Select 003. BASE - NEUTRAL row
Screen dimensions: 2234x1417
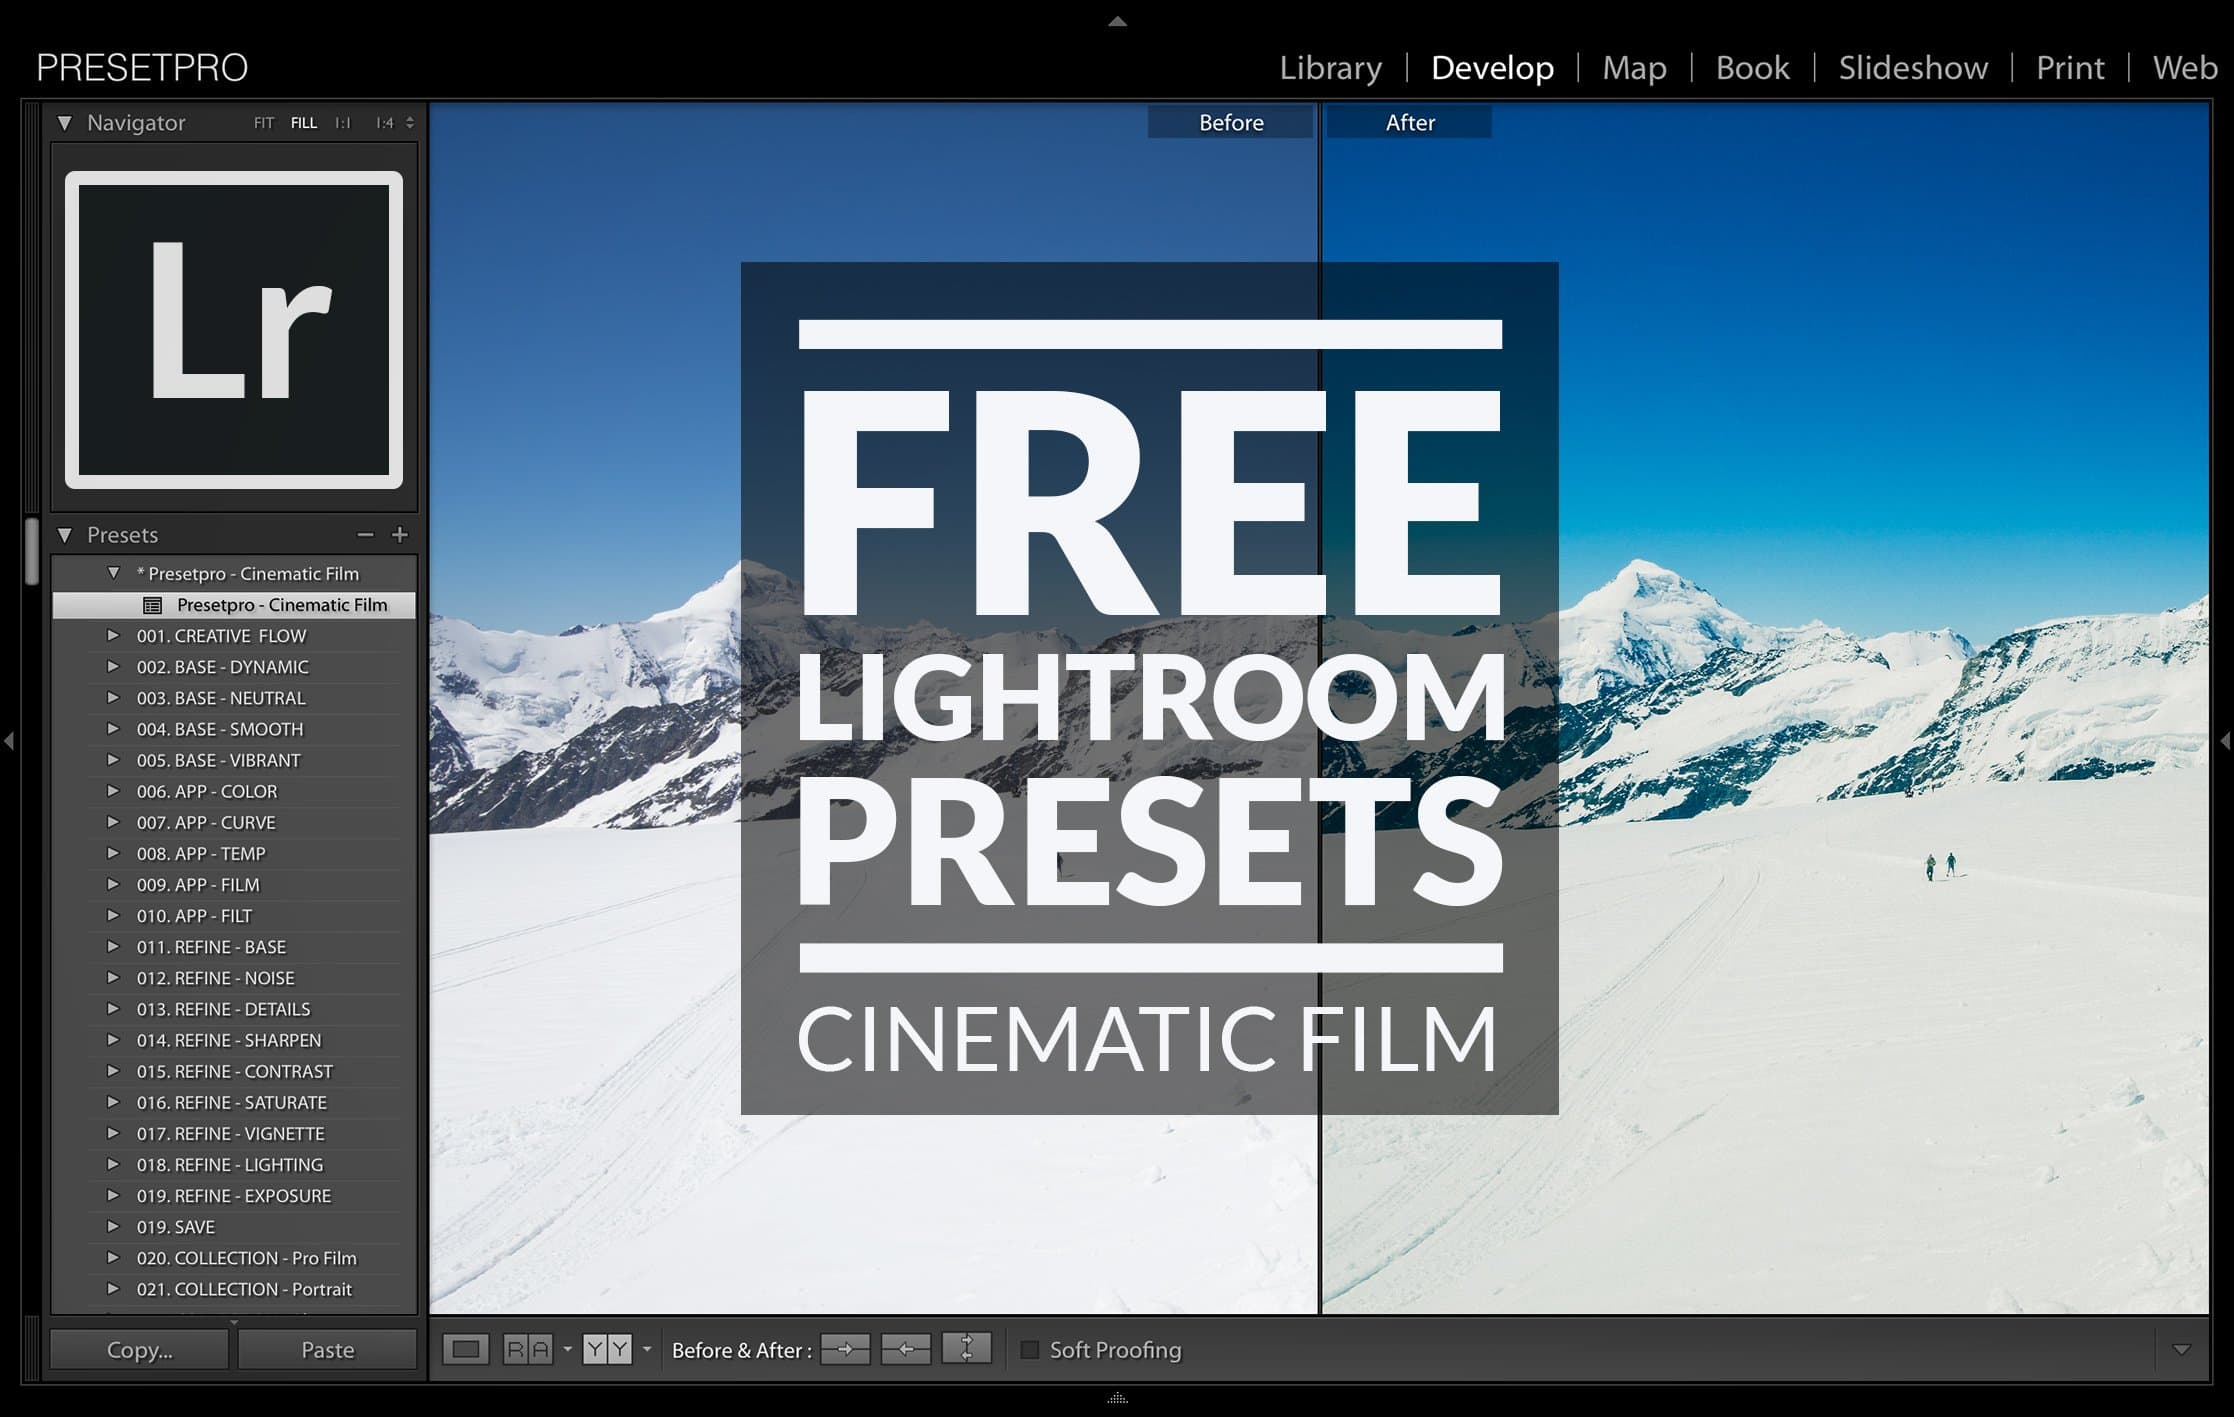pos(234,698)
